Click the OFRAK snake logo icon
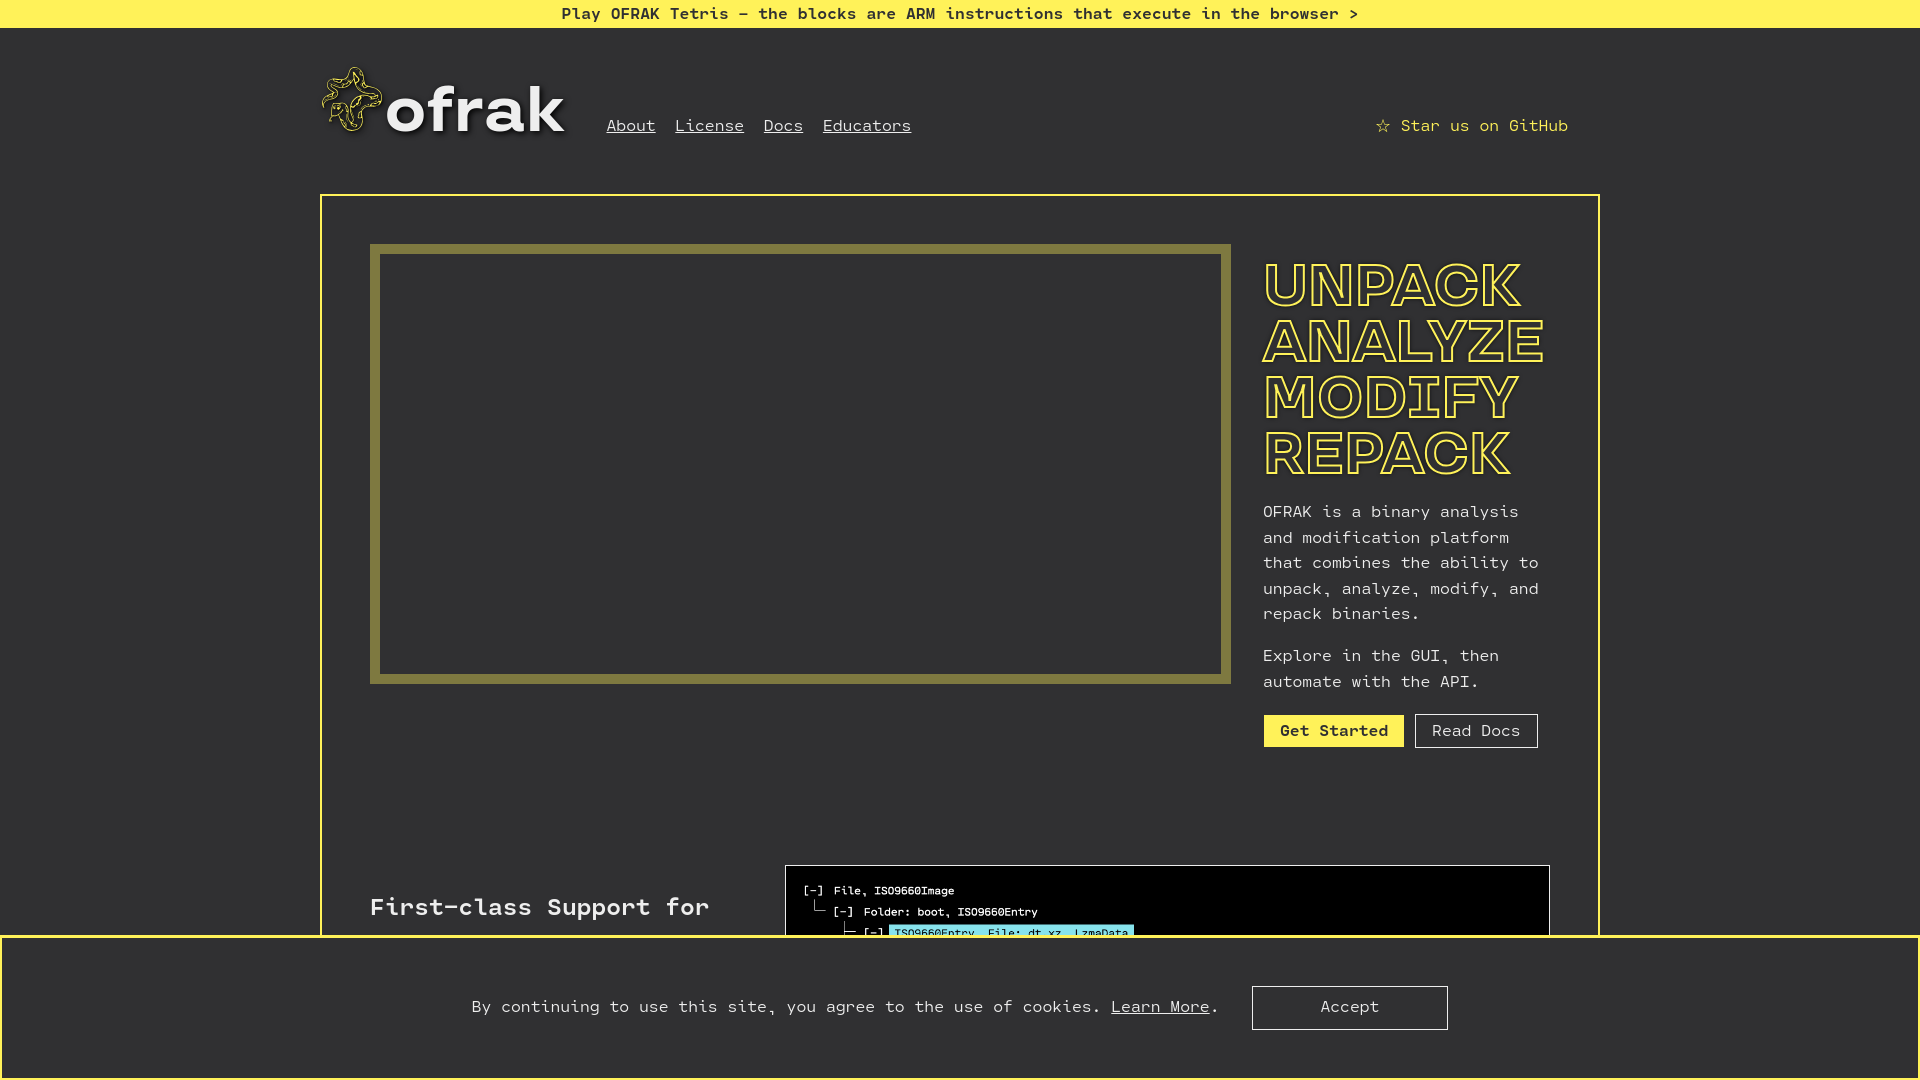Screen dimensions: 1920x1080 [x=352, y=100]
